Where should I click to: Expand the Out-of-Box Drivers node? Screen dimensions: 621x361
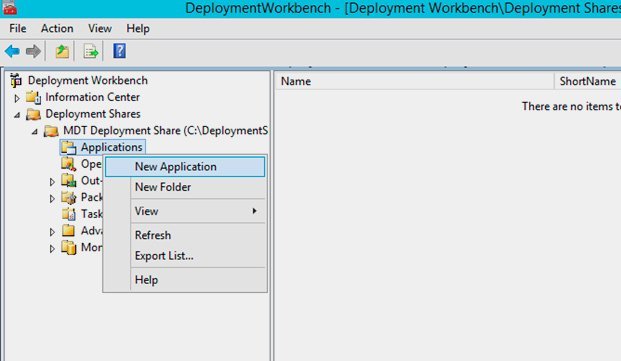pyautogui.click(x=52, y=182)
